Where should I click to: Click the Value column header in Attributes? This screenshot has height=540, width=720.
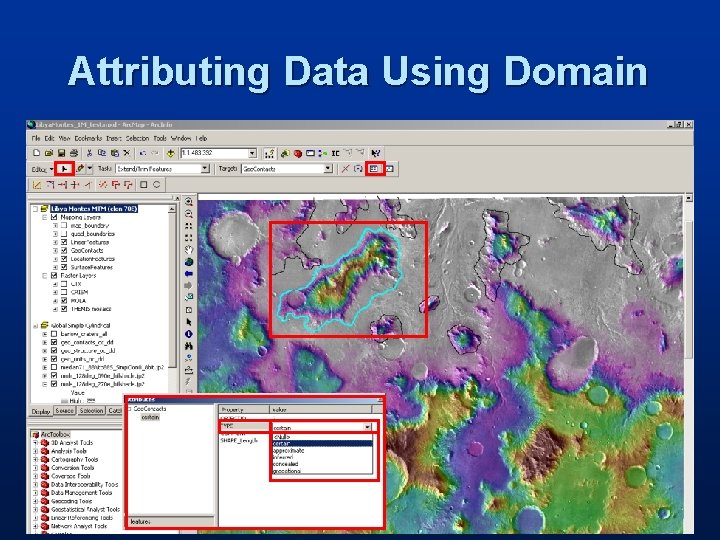pyautogui.click(x=320, y=409)
